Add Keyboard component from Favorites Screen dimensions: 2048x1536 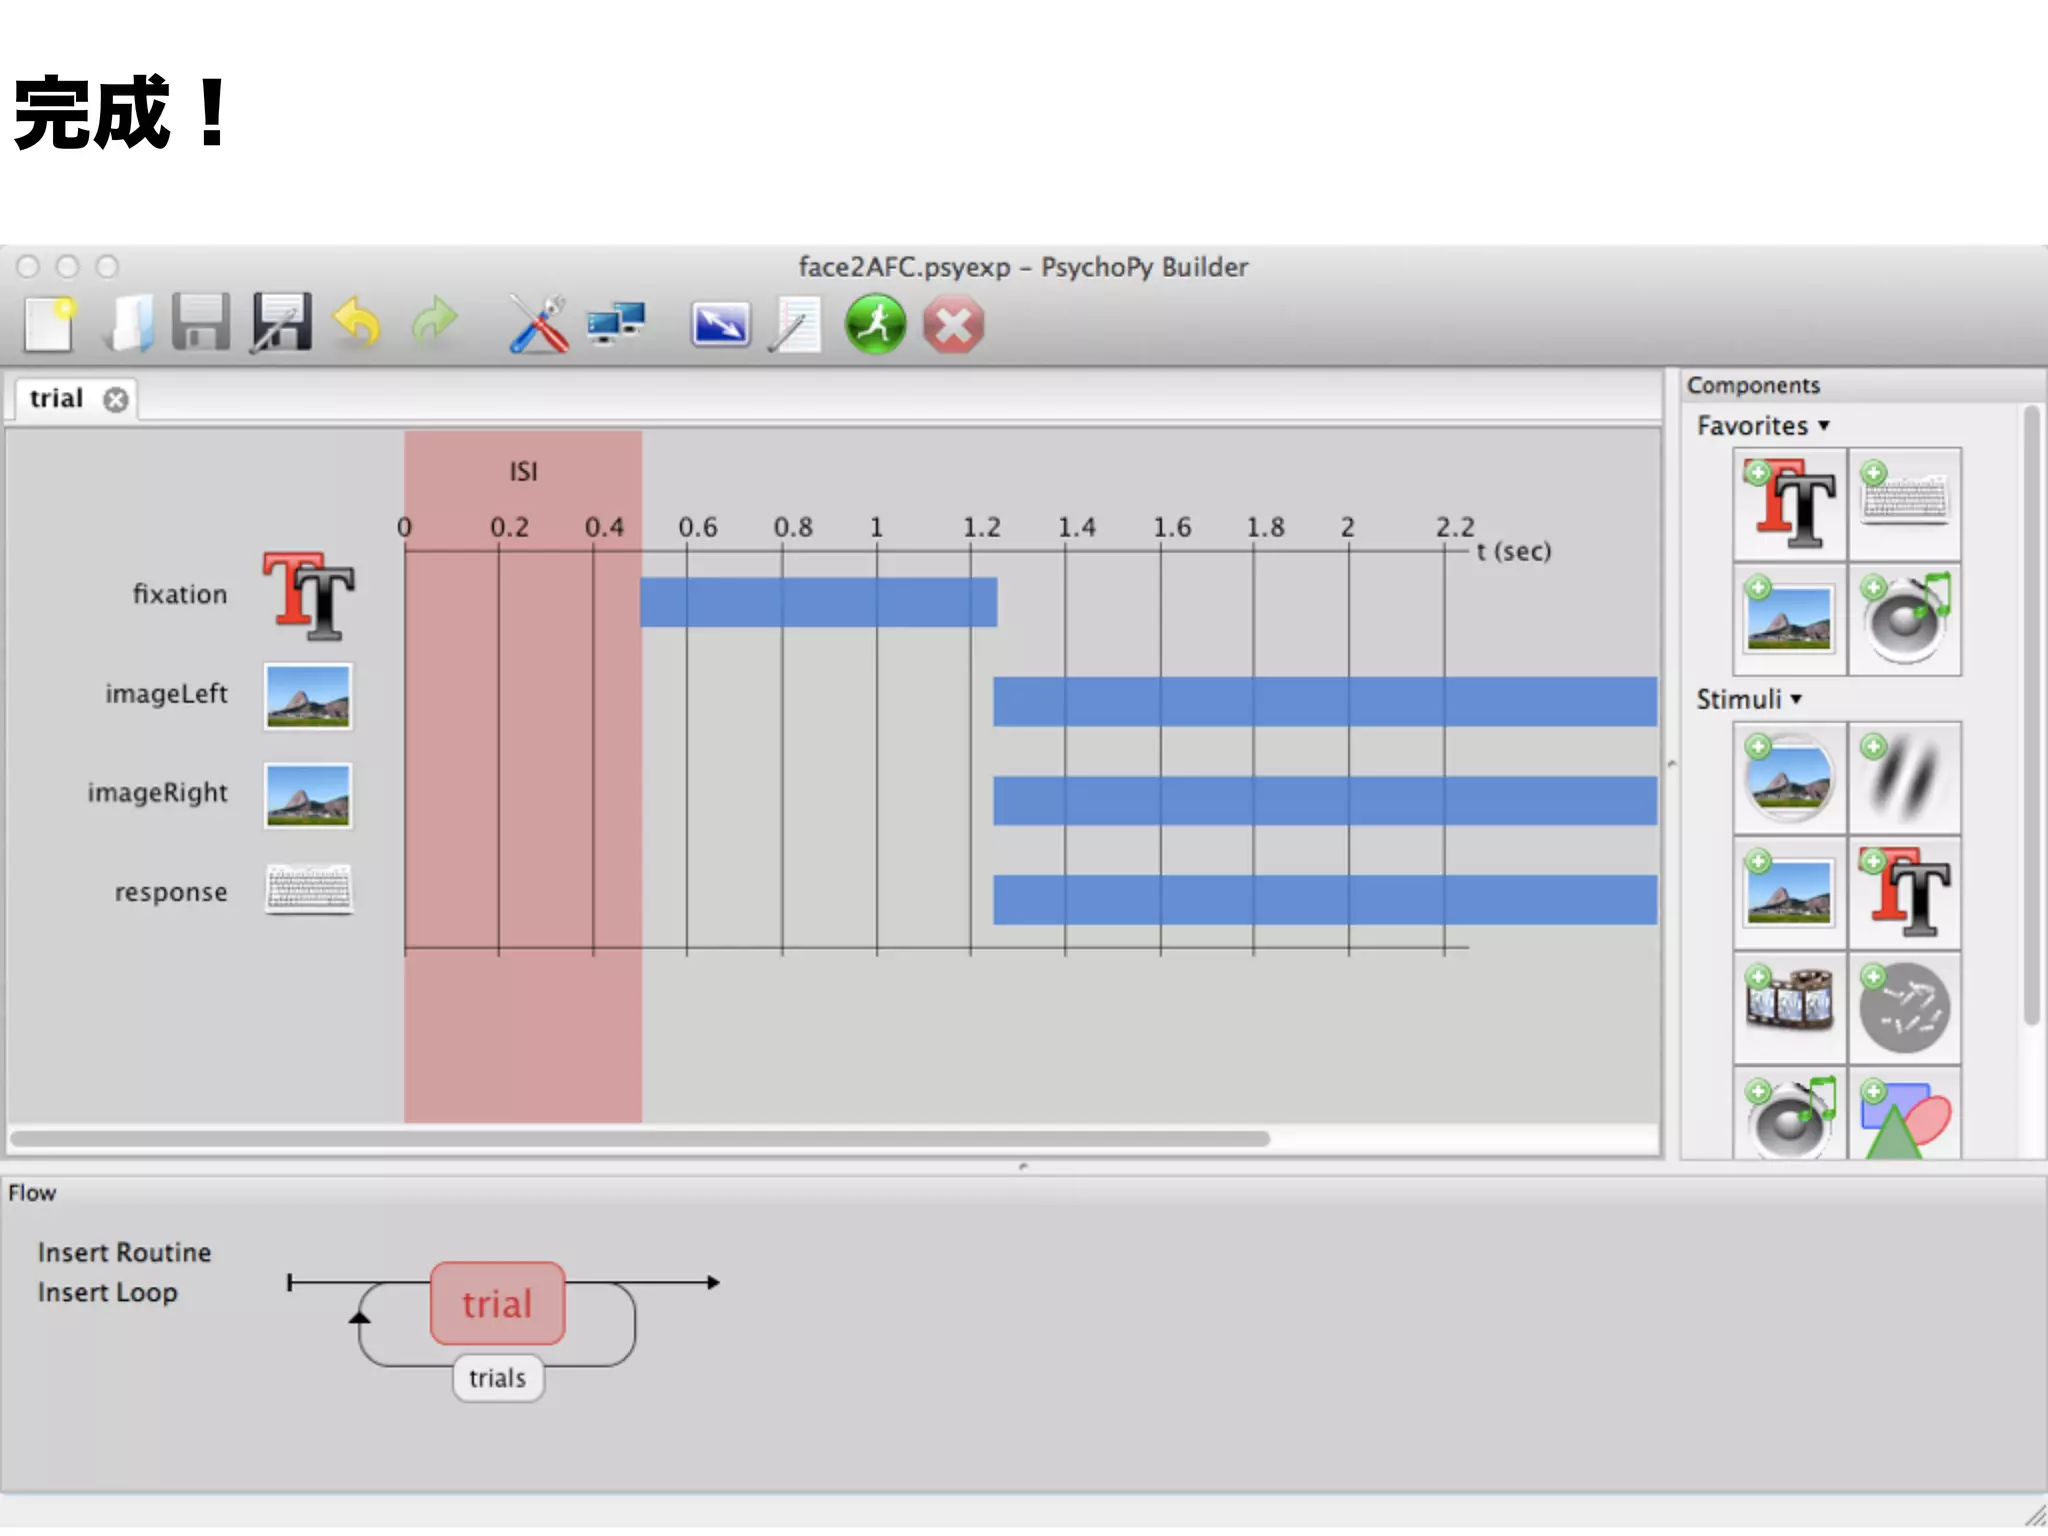pyautogui.click(x=1905, y=504)
